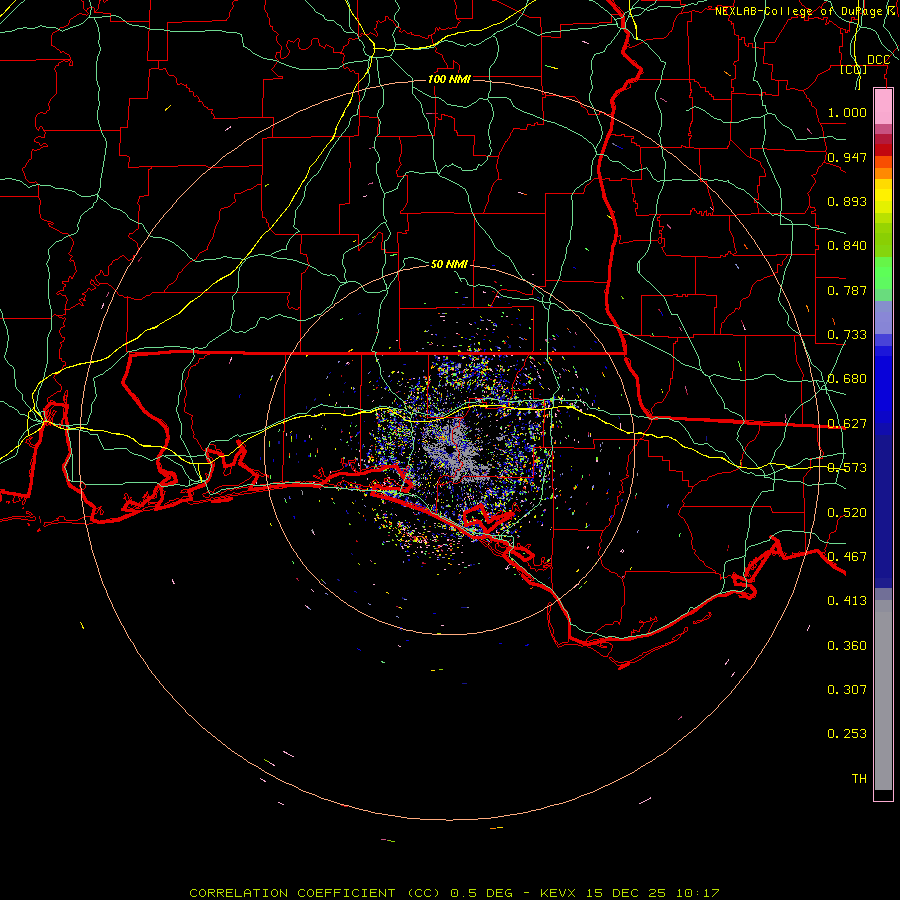
Task: Click the 0.787 scale value
Action: pos(847,290)
